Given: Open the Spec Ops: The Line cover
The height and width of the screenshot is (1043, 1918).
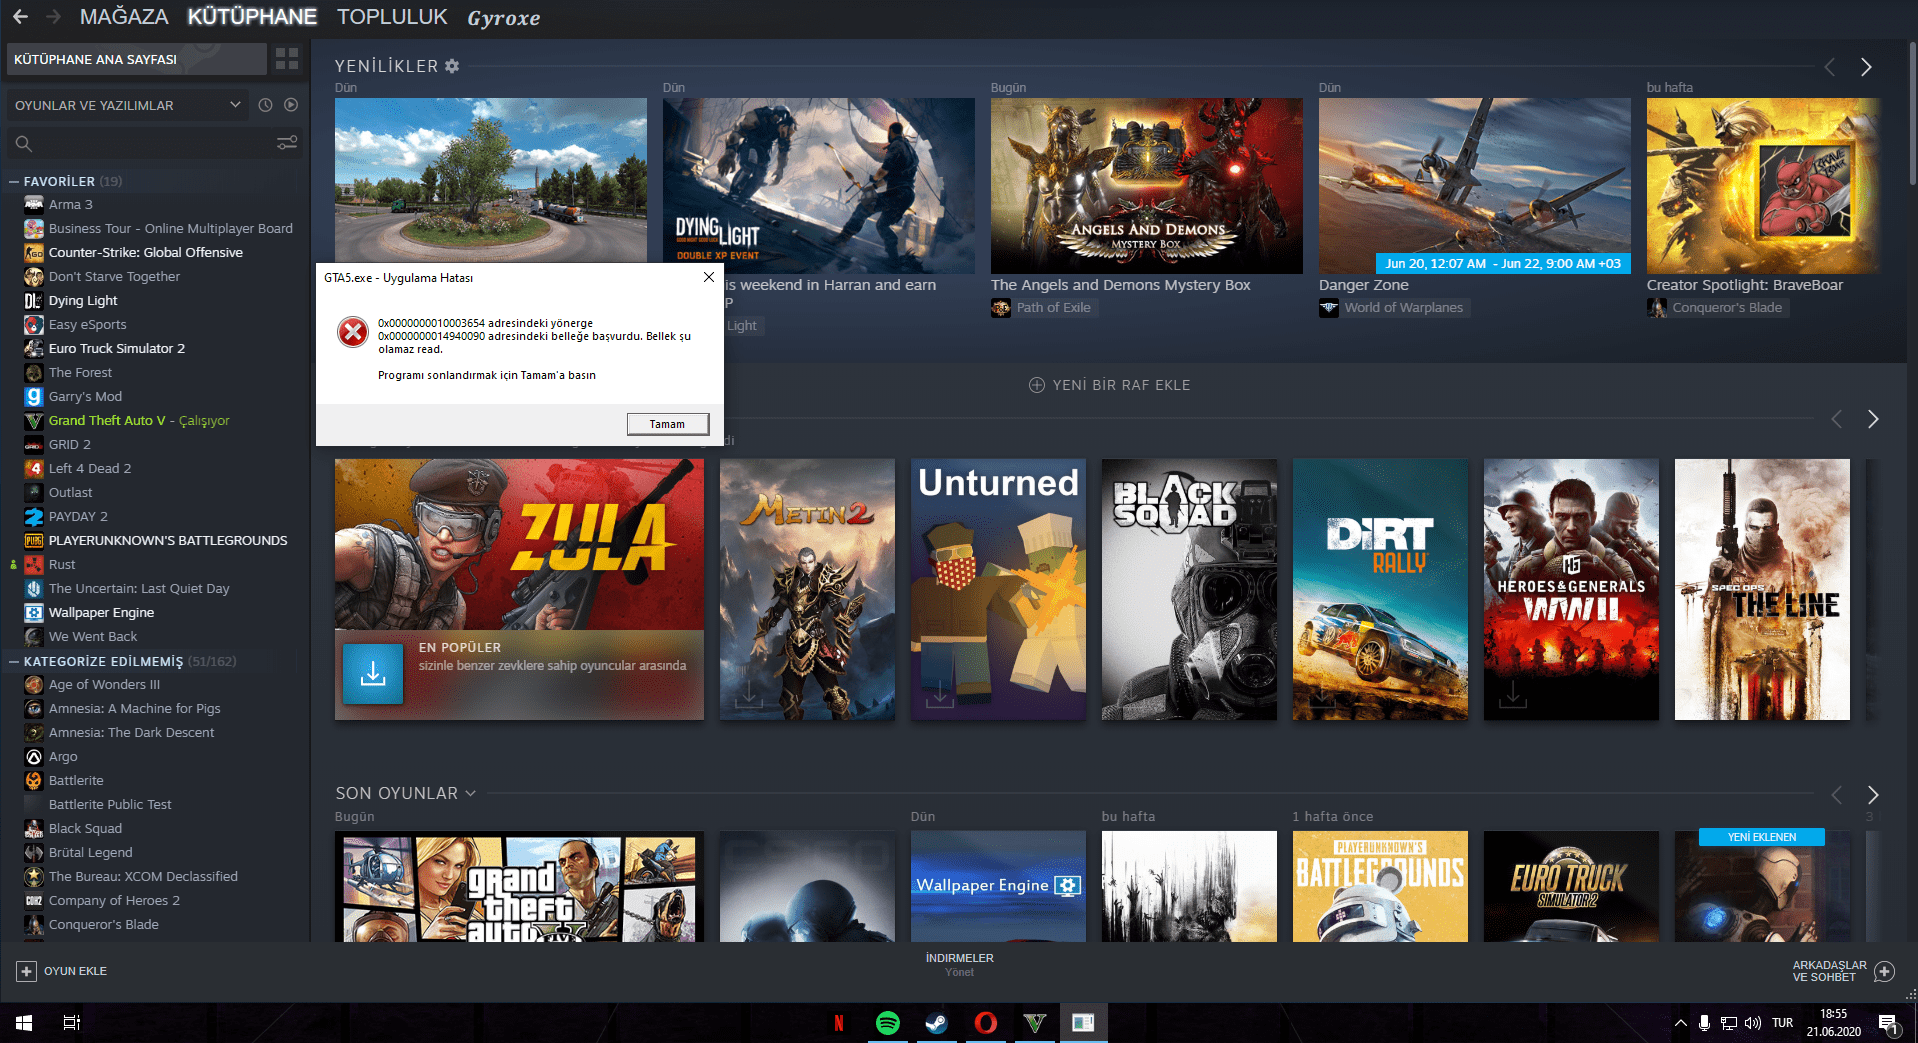Looking at the screenshot, I should click(x=1762, y=589).
